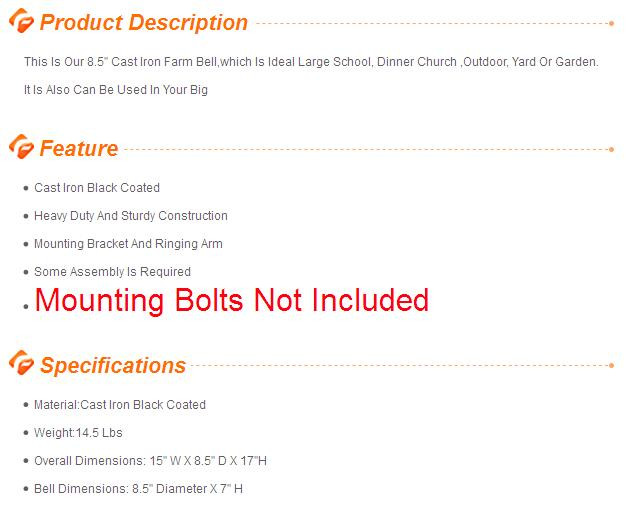Viewport: 626px width, 529px height.
Task: Click the Cast Iron Black Coated feature bullet
Action: 97,188
